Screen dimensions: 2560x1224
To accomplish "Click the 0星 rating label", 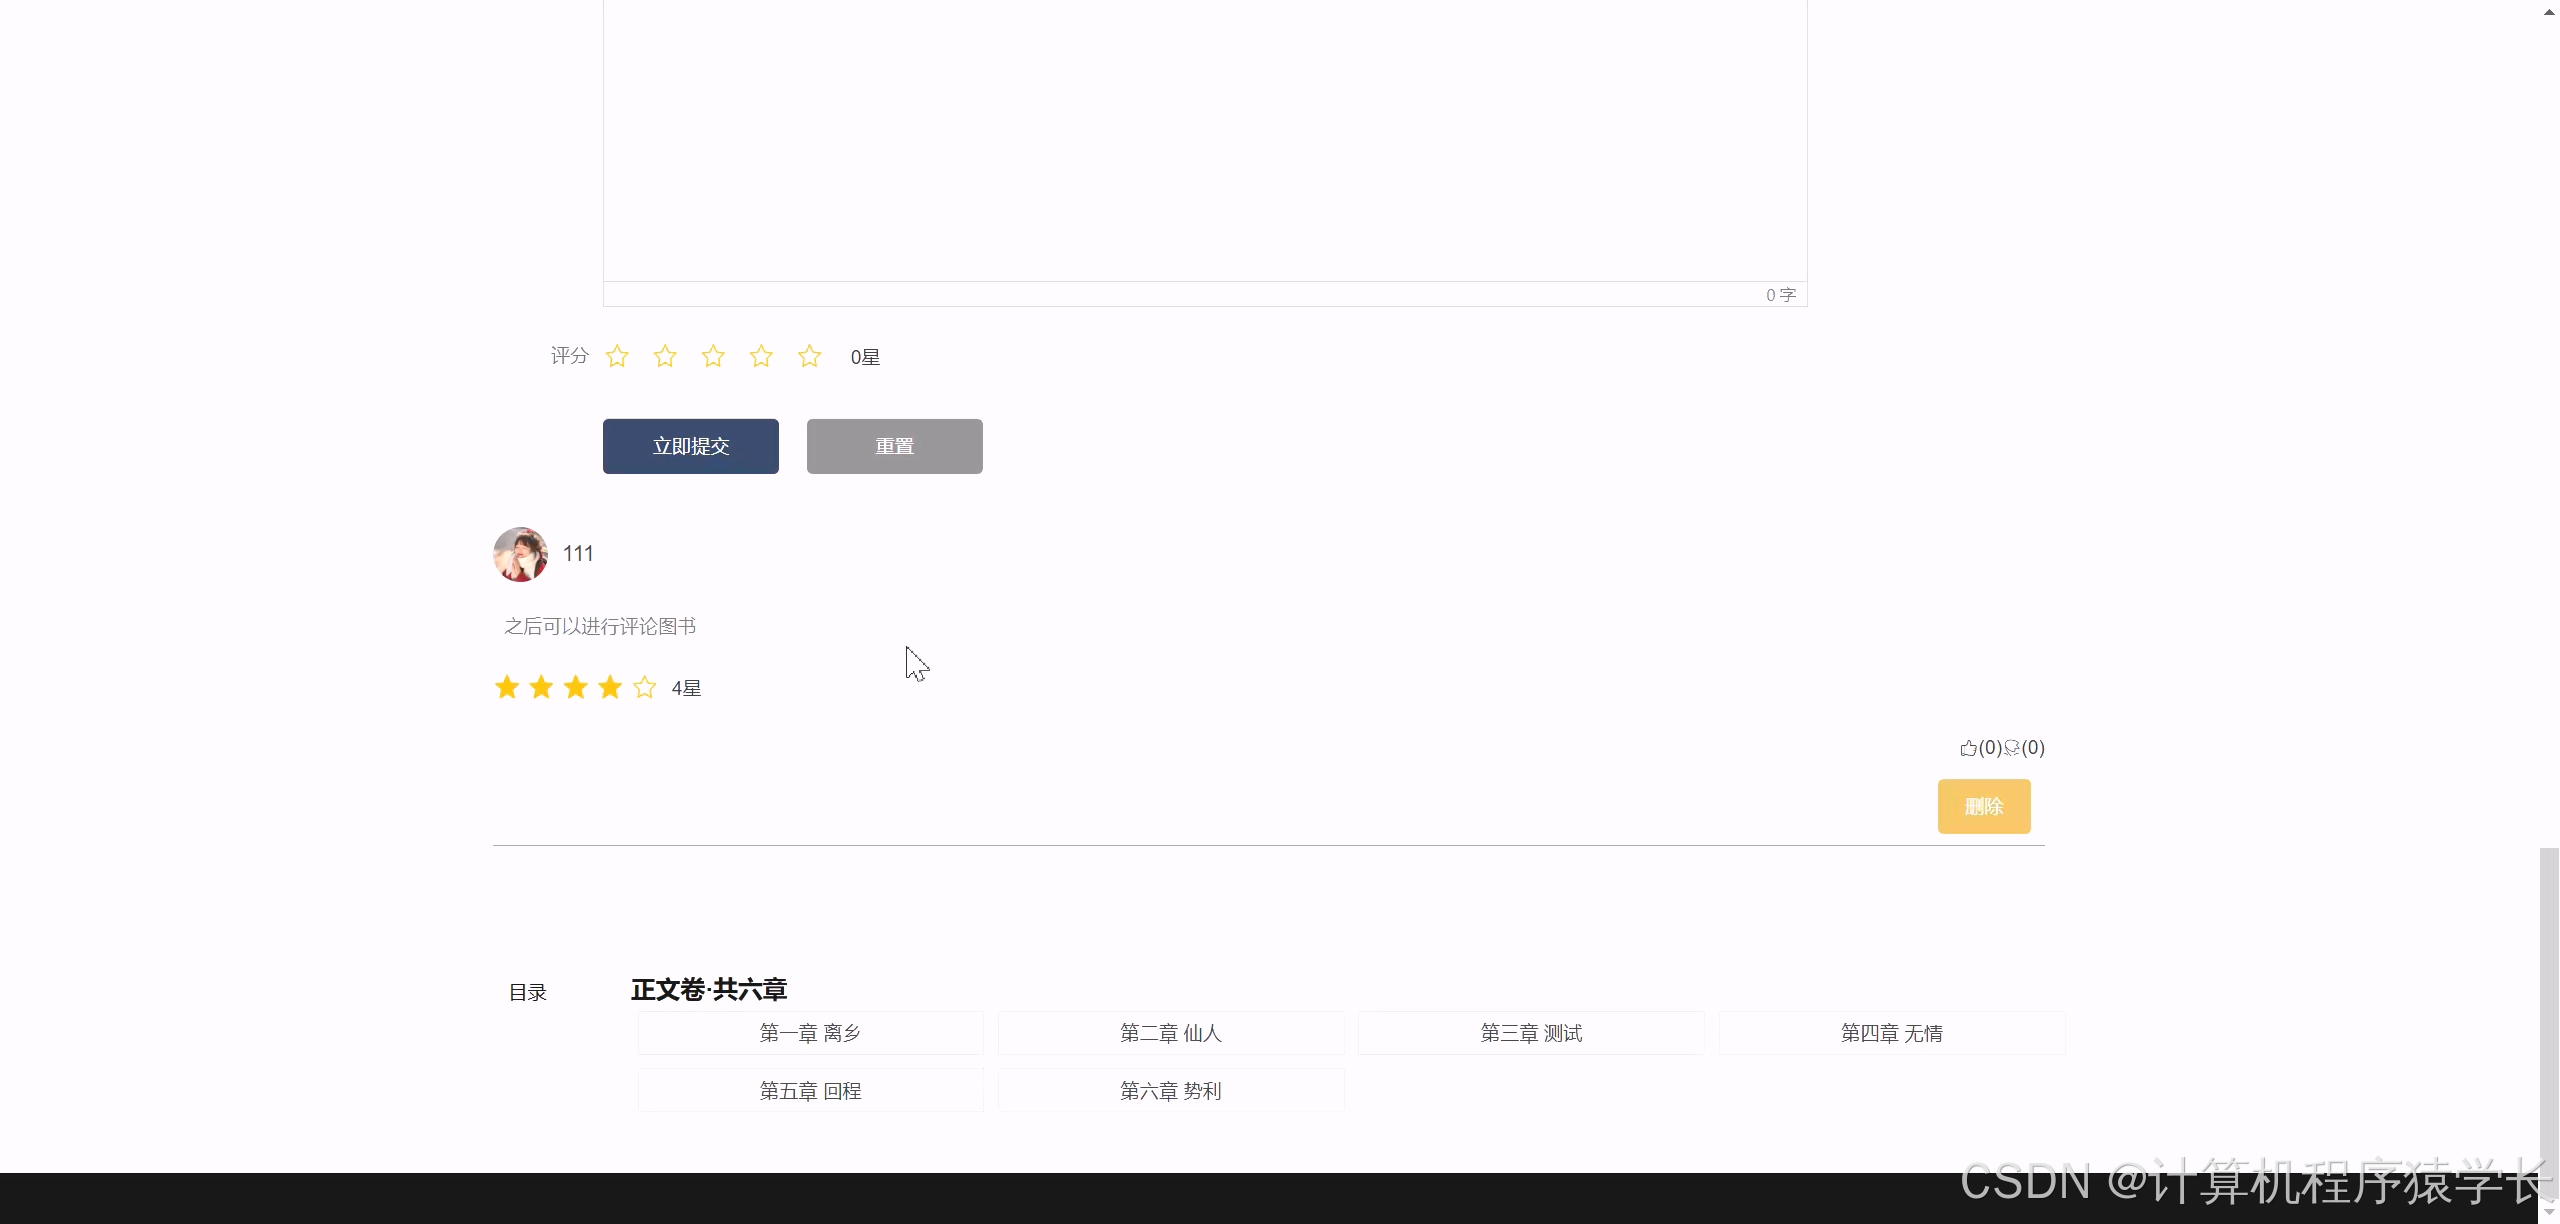I will pos(865,357).
